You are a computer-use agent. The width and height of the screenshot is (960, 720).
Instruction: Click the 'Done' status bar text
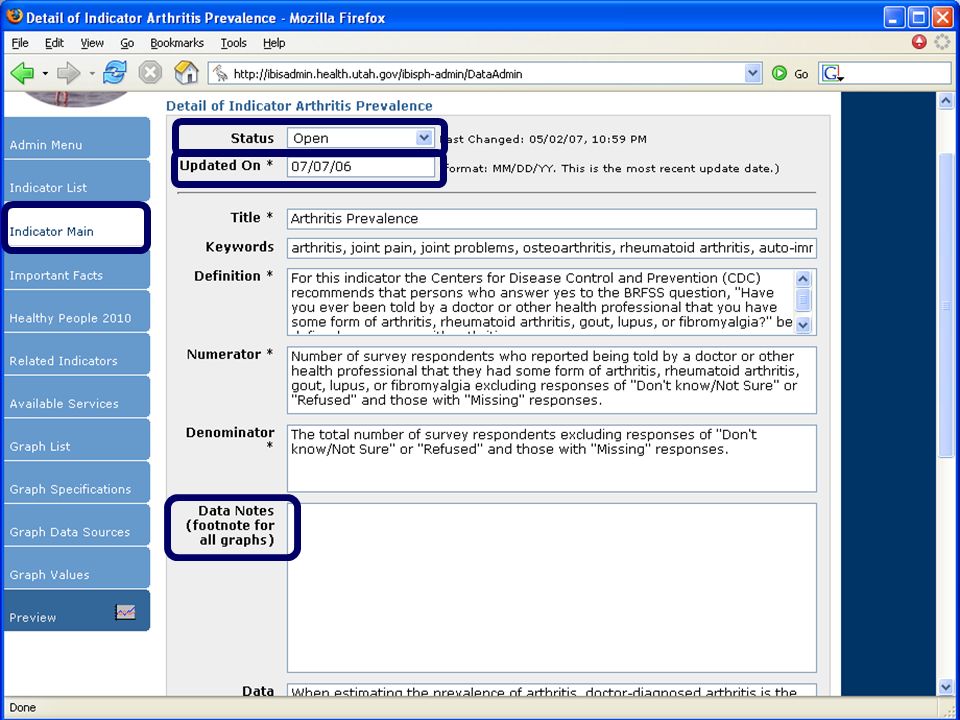click(23, 707)
